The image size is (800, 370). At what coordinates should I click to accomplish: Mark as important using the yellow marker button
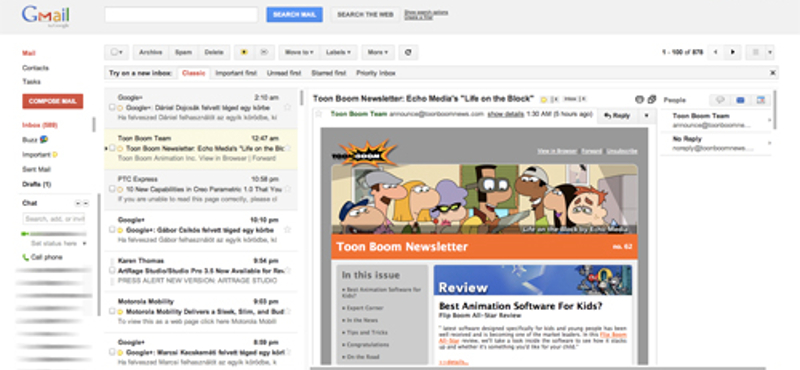[244, 52]
